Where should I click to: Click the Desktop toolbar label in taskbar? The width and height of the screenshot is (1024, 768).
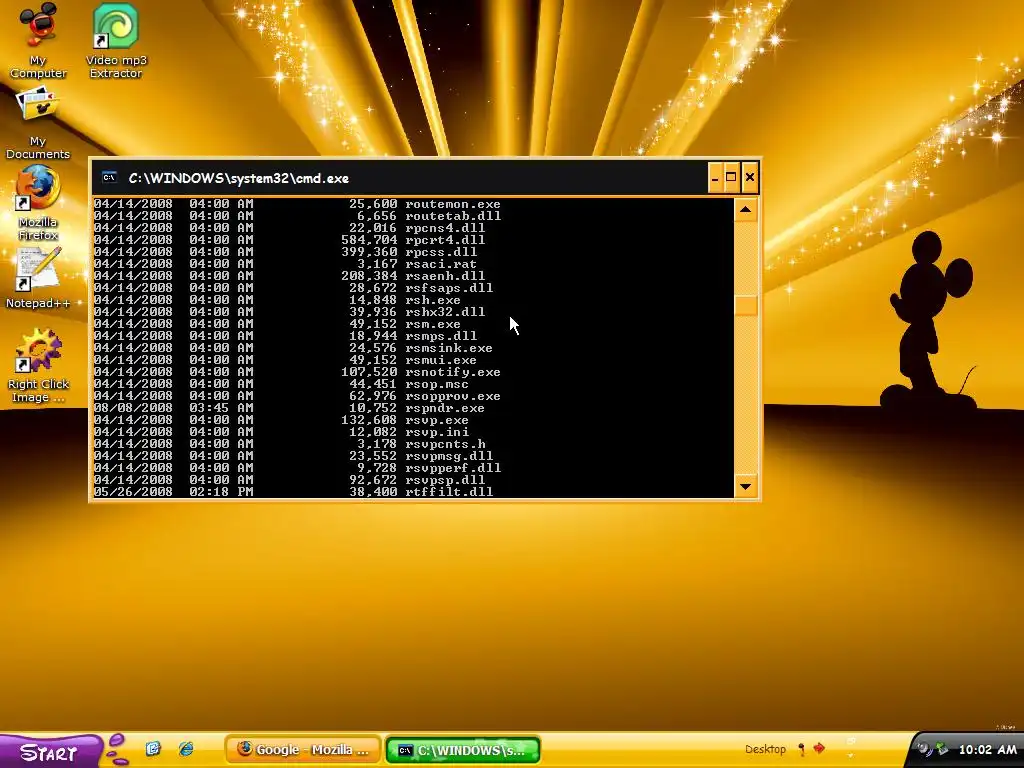tap(765, 749)
